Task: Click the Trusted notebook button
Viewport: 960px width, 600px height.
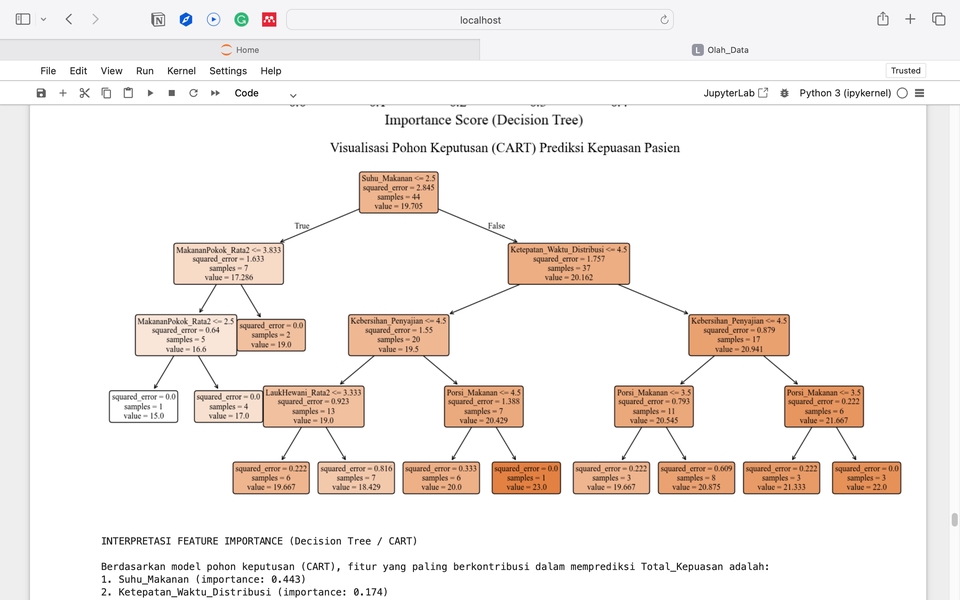Action: click(x=905, y=71)
